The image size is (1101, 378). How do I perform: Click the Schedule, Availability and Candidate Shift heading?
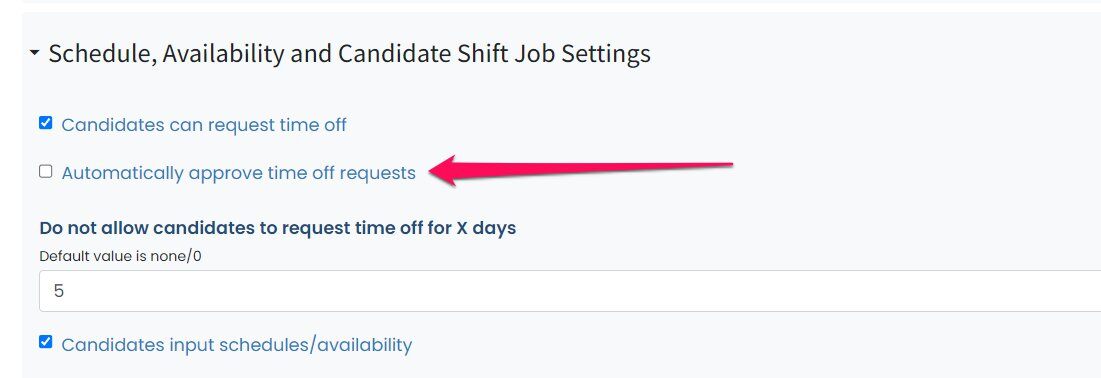(x=350, y=54)
